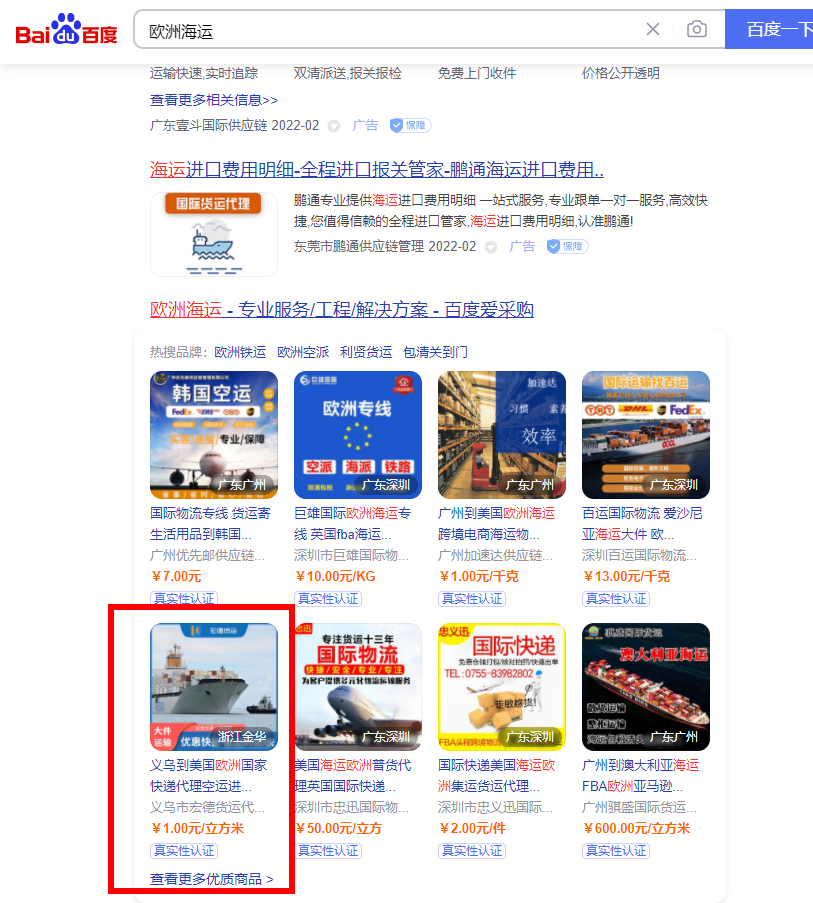Click the 百度一下 search button
Image resolution: width=813 pixels, height=903 pixels.
click(x=769, y=29)
